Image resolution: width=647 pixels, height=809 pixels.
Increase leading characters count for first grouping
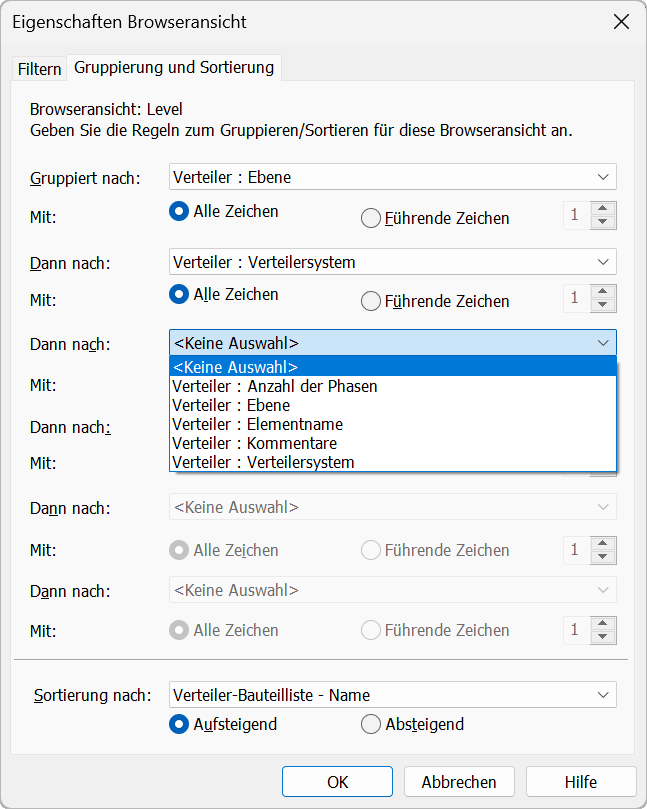602,209
